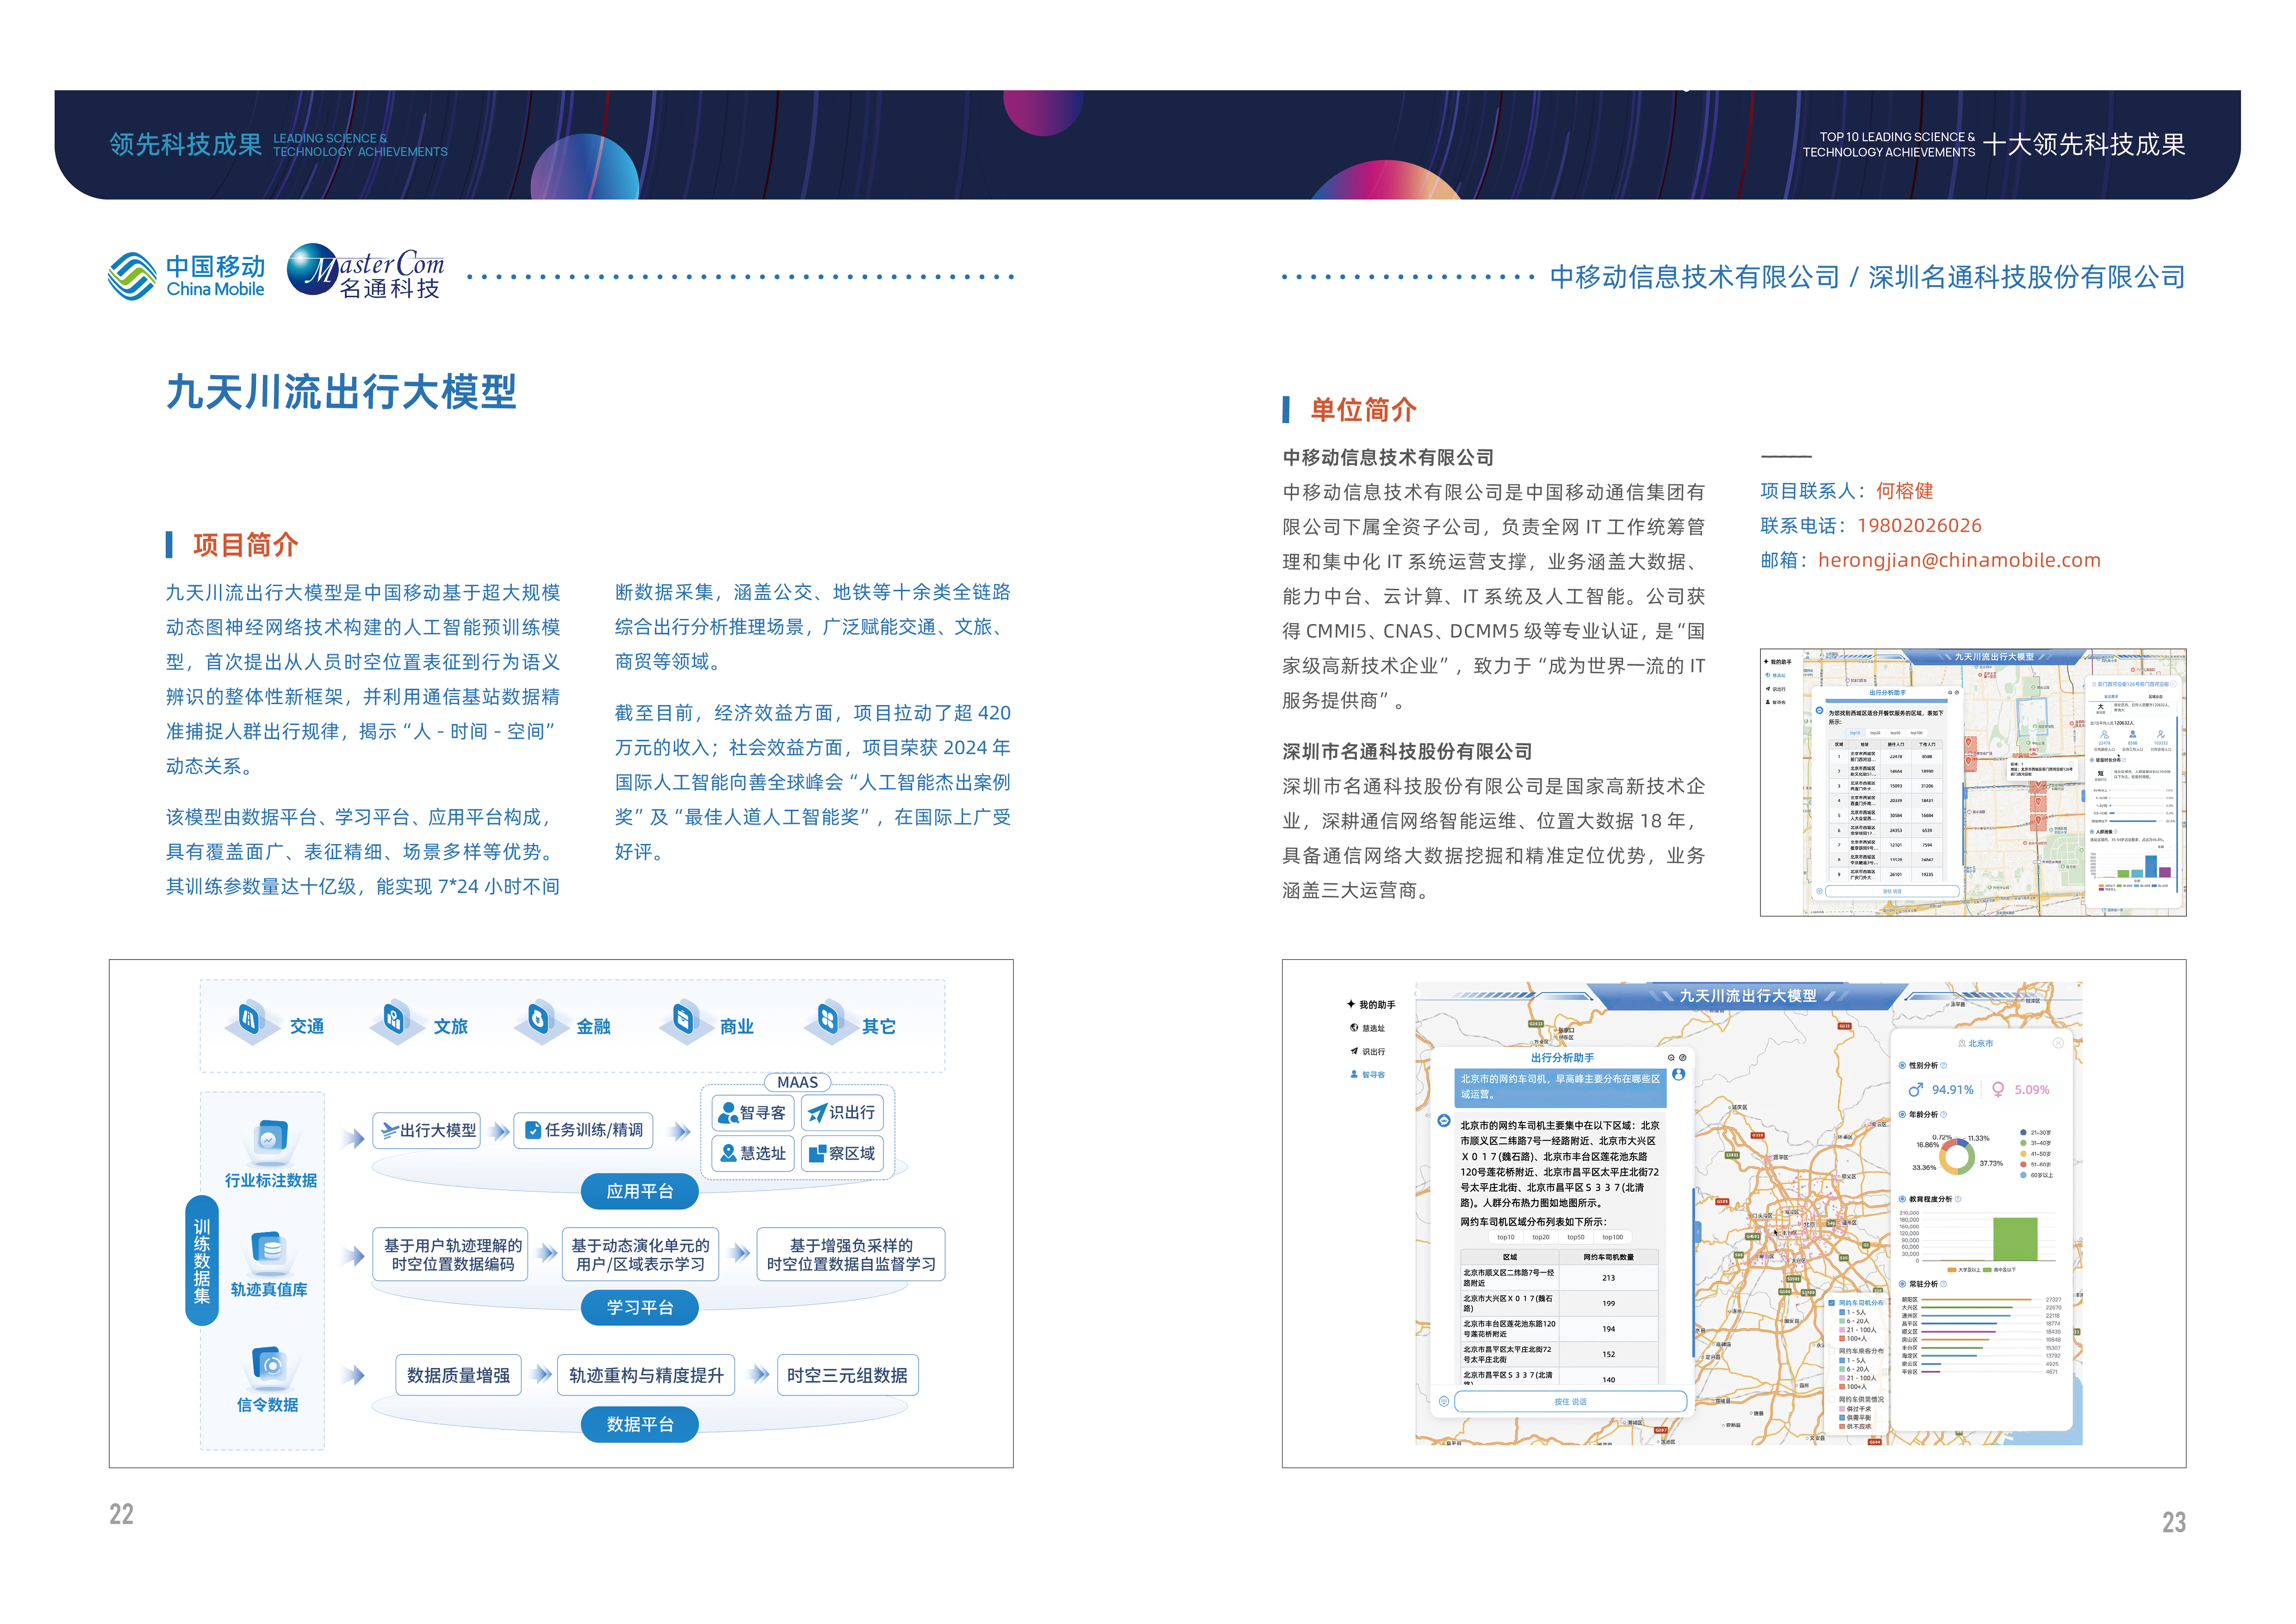The width and height of the screenshot is (2296, 1624).
Task: Click the 慧选址 globe icon in sidebar
Action: point(1354,1028)
